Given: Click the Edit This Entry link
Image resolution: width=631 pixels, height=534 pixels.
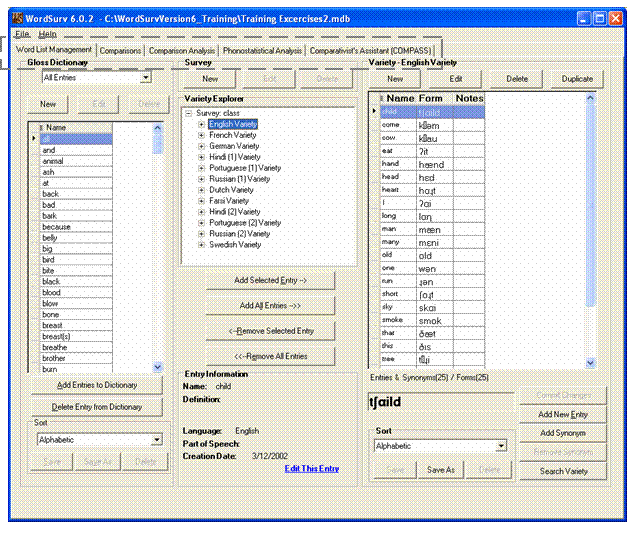Looking at the screenshot, I should pyautogui.click(x=311, y=468).
